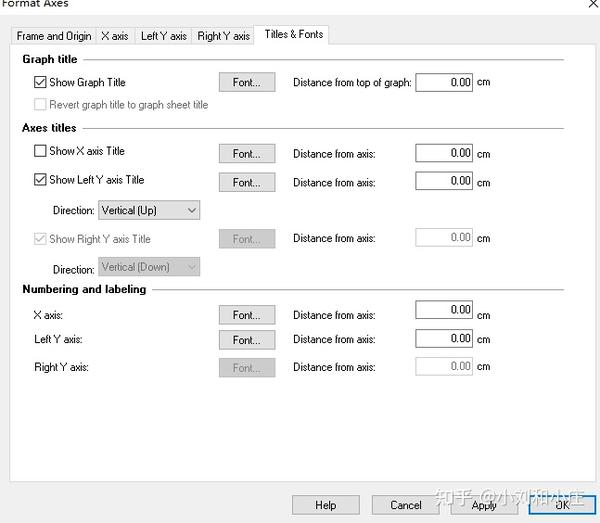
Task: Switch to the Frame and Origin tab
Action: [x=54, y=36]
